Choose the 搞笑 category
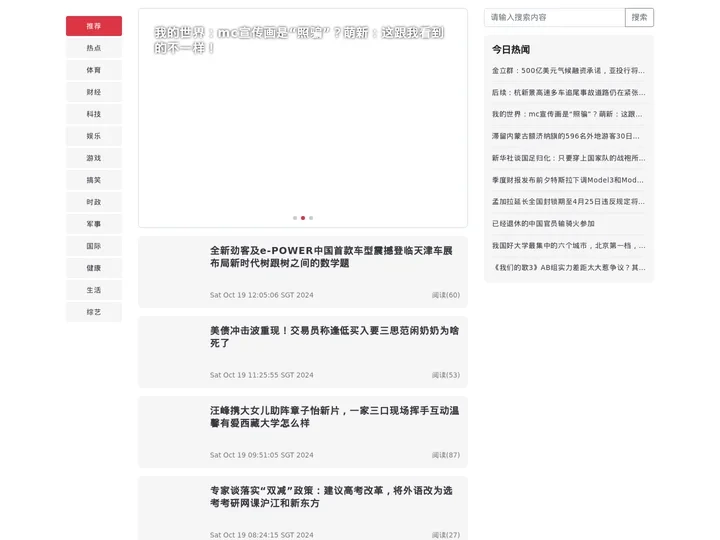Viewport: 720px width, 540px height. [x=94, y=180]
